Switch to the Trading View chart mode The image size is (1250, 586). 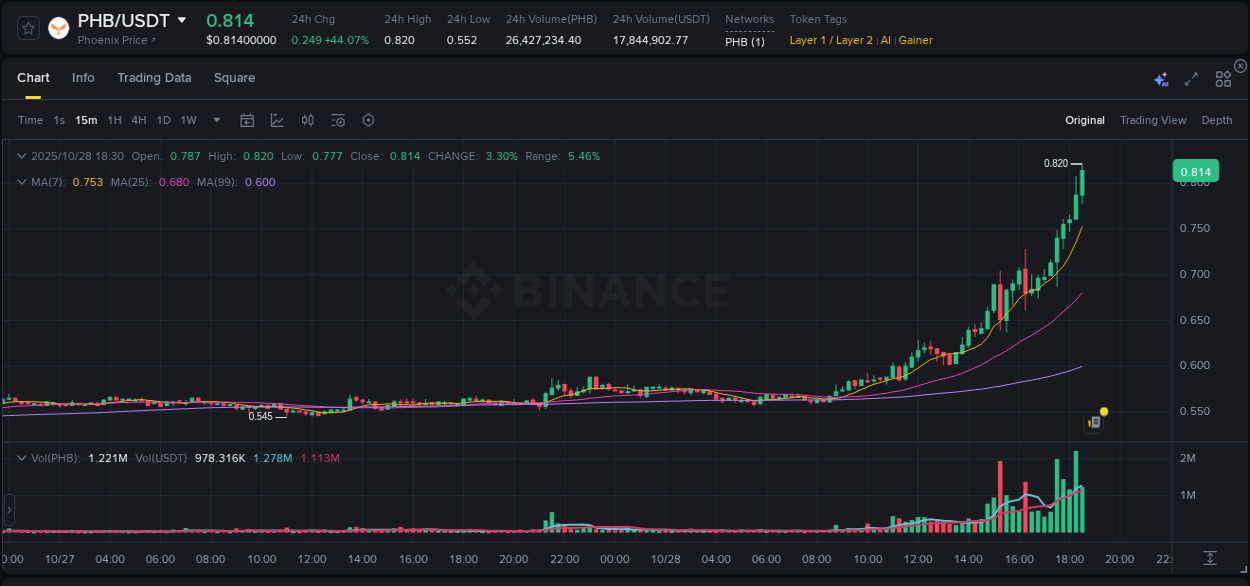pos(1153,120)
